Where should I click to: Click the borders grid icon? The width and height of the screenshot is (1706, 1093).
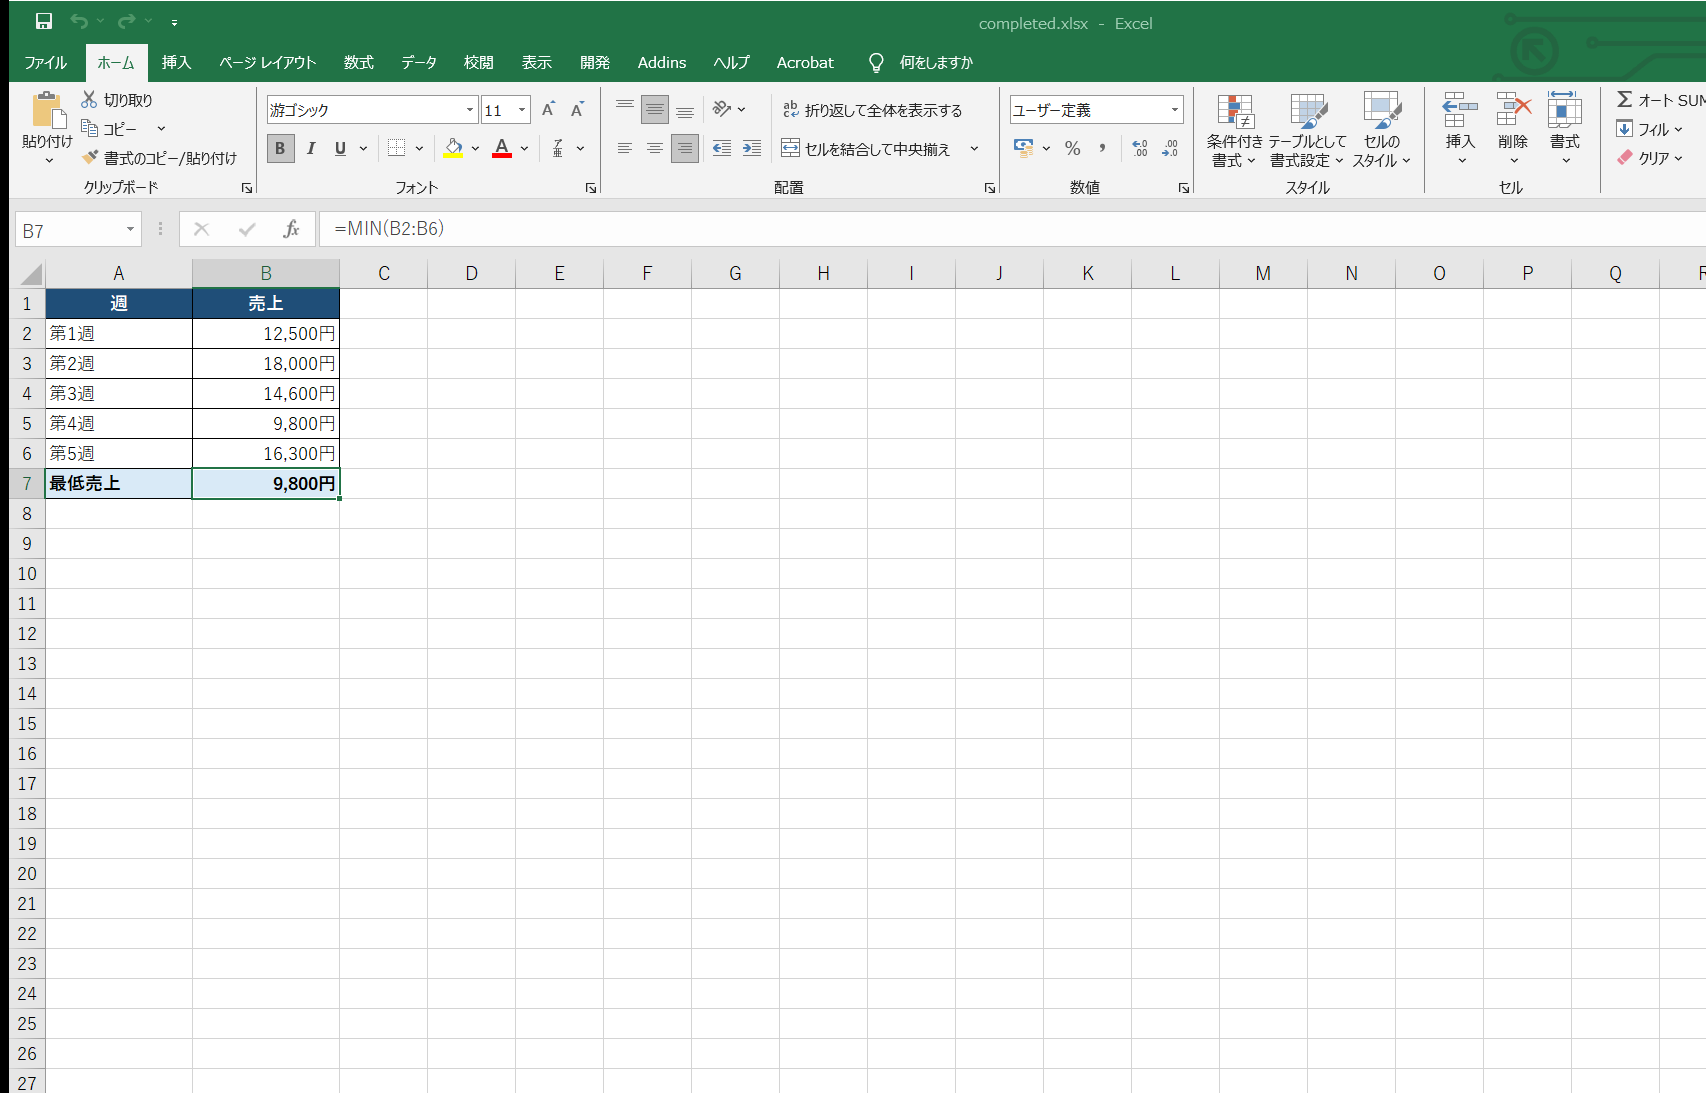click(x=397, y=148)
